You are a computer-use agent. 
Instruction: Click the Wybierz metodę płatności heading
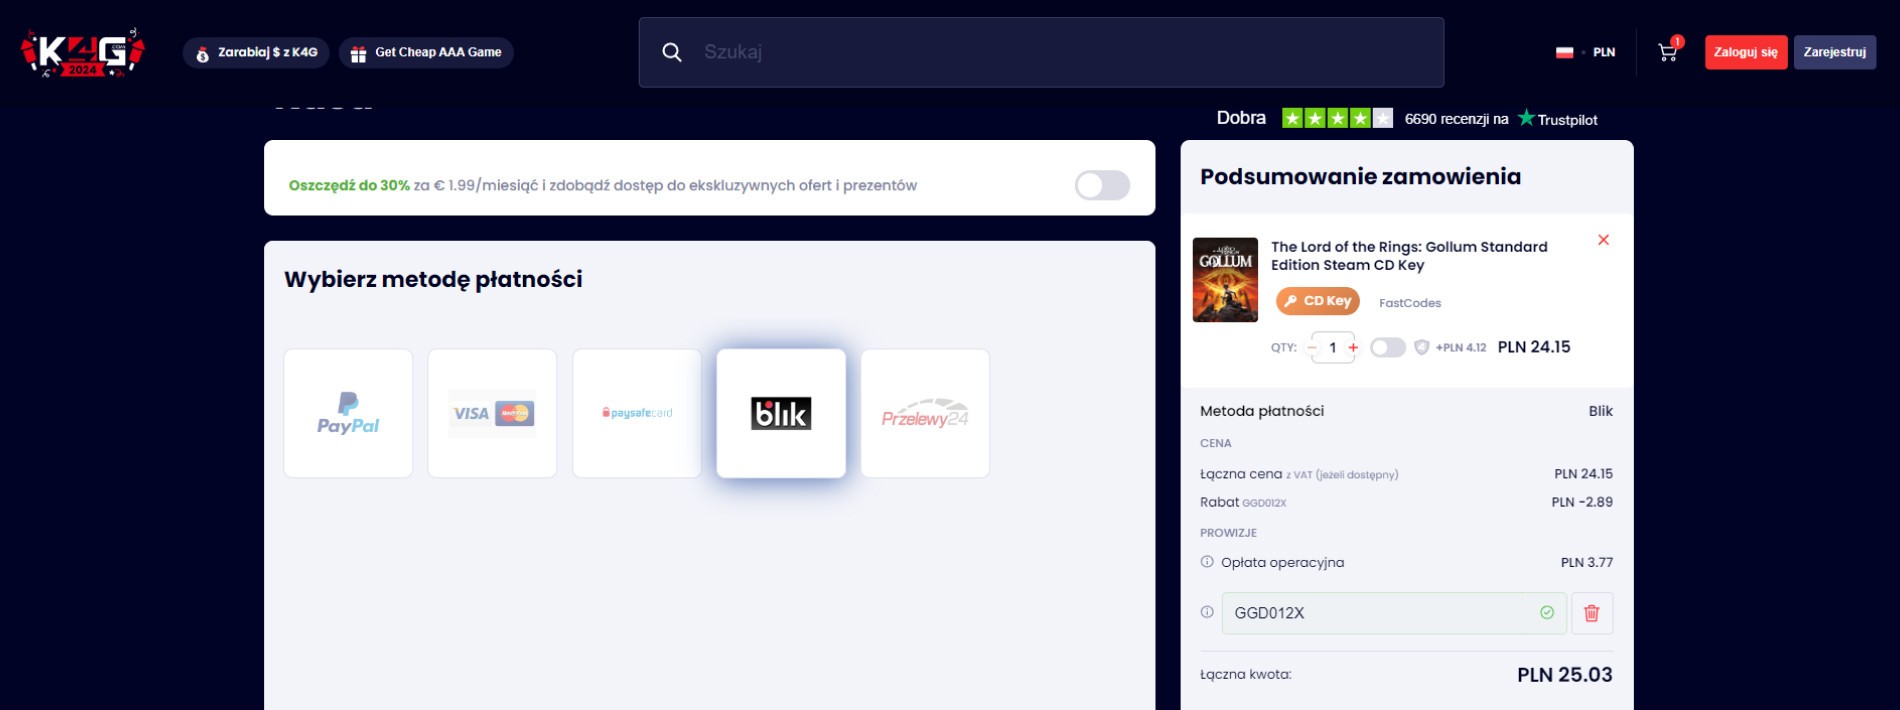point(433,279)
